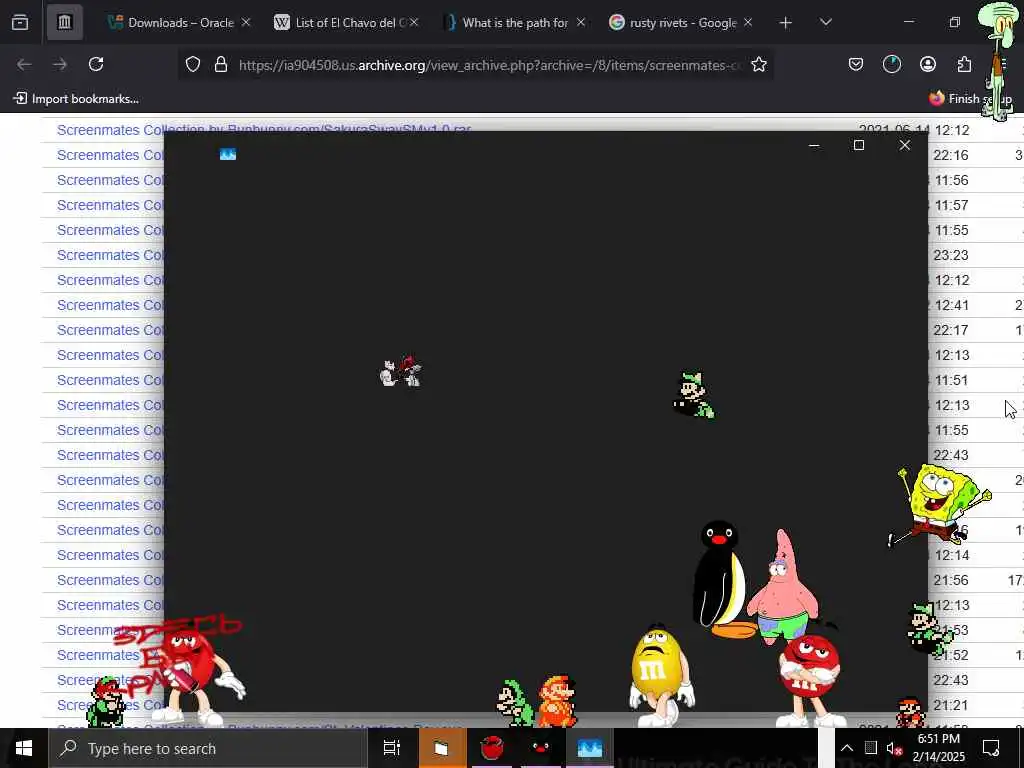Image resolution: width=1024 pixels, height=768 pixels.
Task: Open Screenmates Collection link dated 23:23
Action: pyautogui.click(x=110, y=255)
